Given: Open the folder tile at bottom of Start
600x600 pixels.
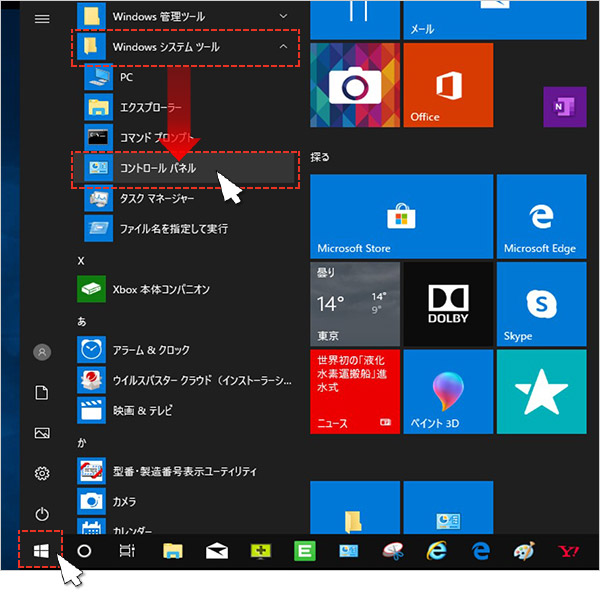Looking at the screenshot, I should click(355, 507).
